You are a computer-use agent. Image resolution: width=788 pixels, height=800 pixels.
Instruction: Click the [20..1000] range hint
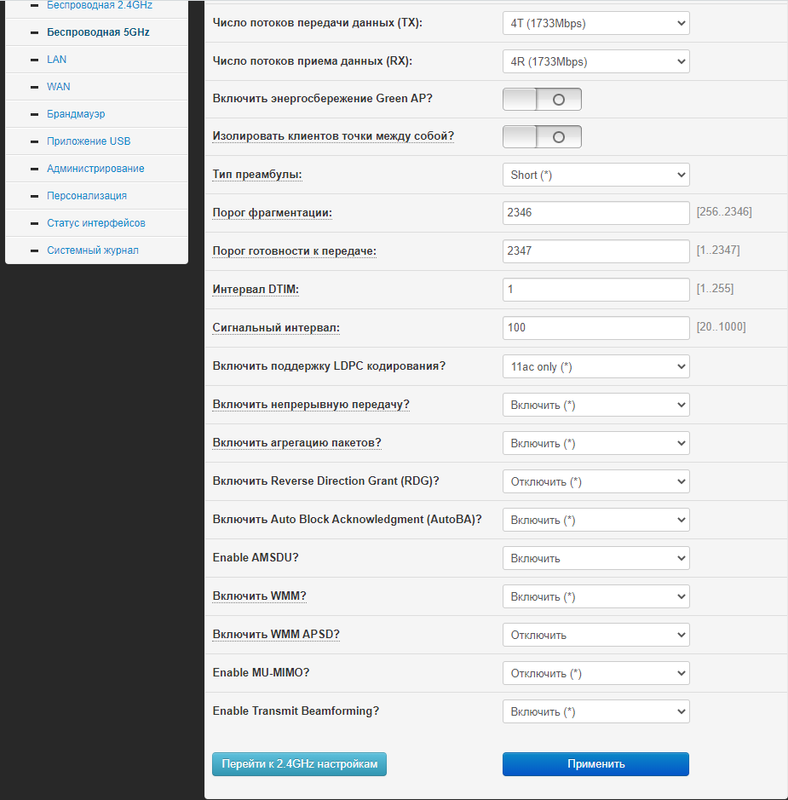pyautogui.click(x=721, y=327)
